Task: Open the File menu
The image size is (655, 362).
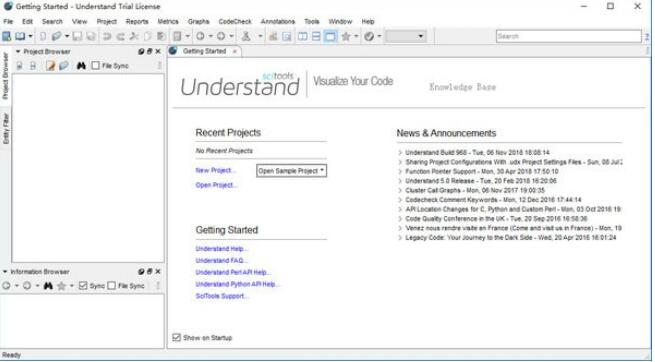Action: click(x=8, y=21)
